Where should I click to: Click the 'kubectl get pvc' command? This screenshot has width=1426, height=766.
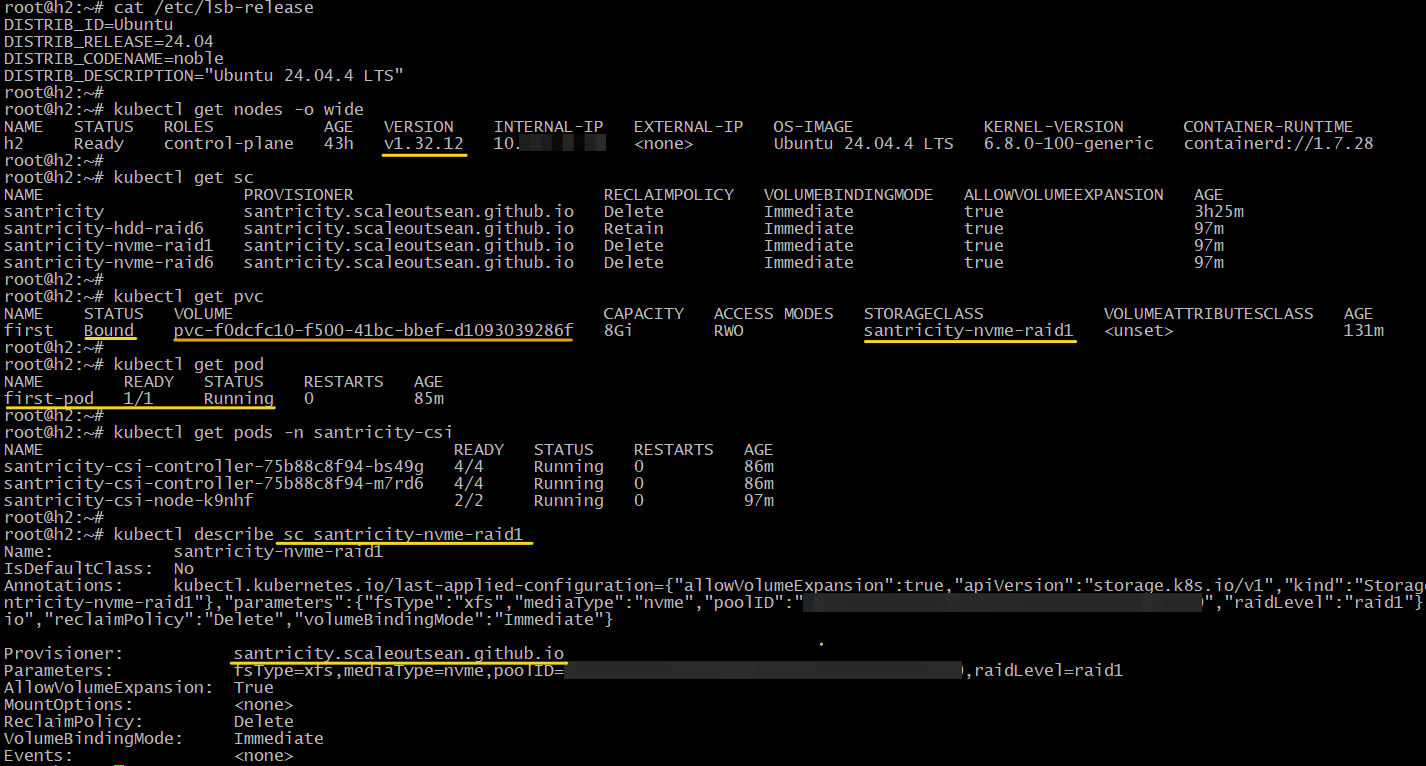pos(189,297)
